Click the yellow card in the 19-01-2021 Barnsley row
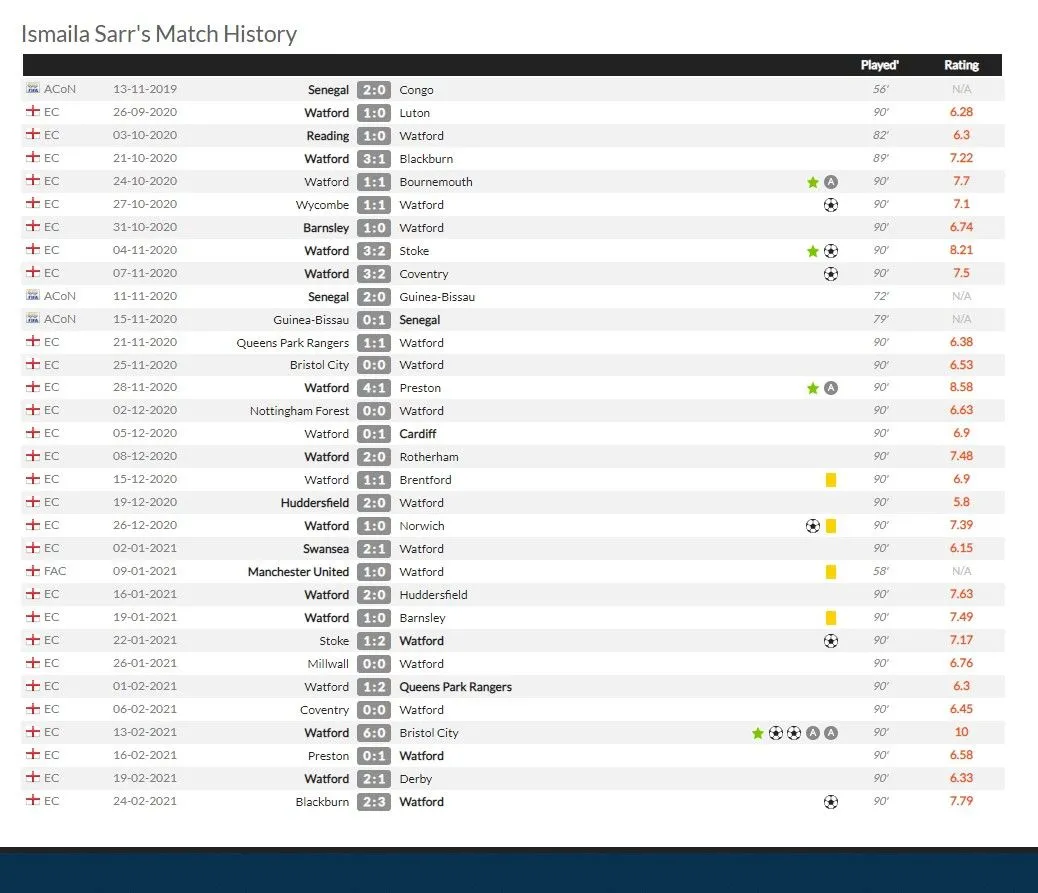This screenshot has width=1038, height=893. click(x=831, y=618)
